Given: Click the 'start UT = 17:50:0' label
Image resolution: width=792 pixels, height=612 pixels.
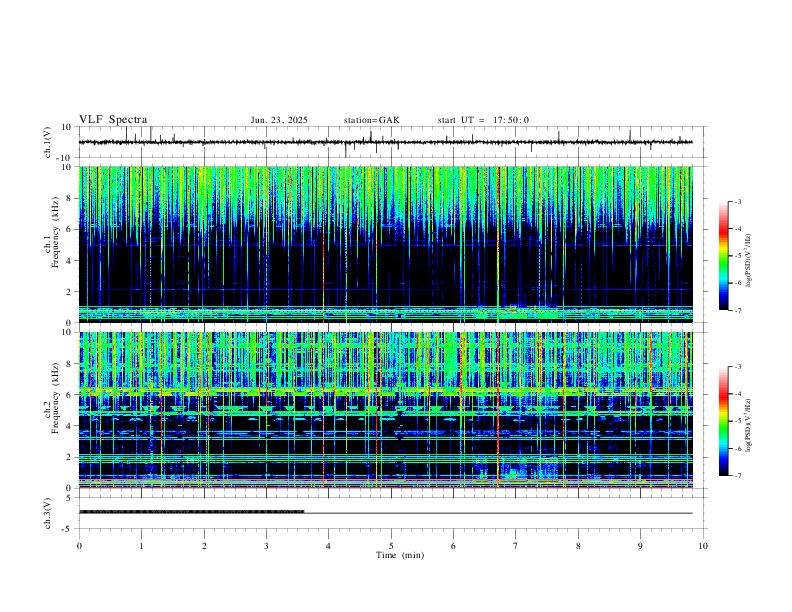Looking at the screenshot, I should [x=483, y=120].
